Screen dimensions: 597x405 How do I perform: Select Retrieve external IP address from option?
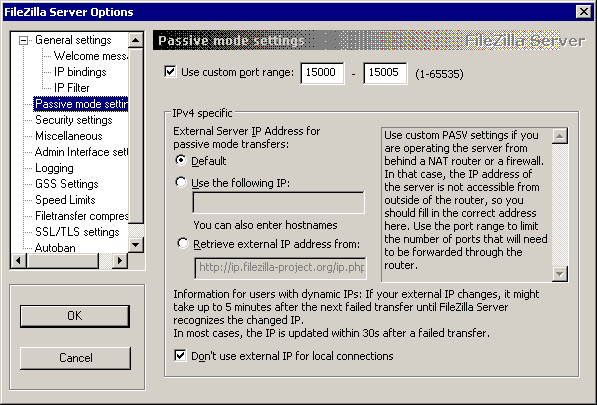pyautogui.click(x=183, y=243)
